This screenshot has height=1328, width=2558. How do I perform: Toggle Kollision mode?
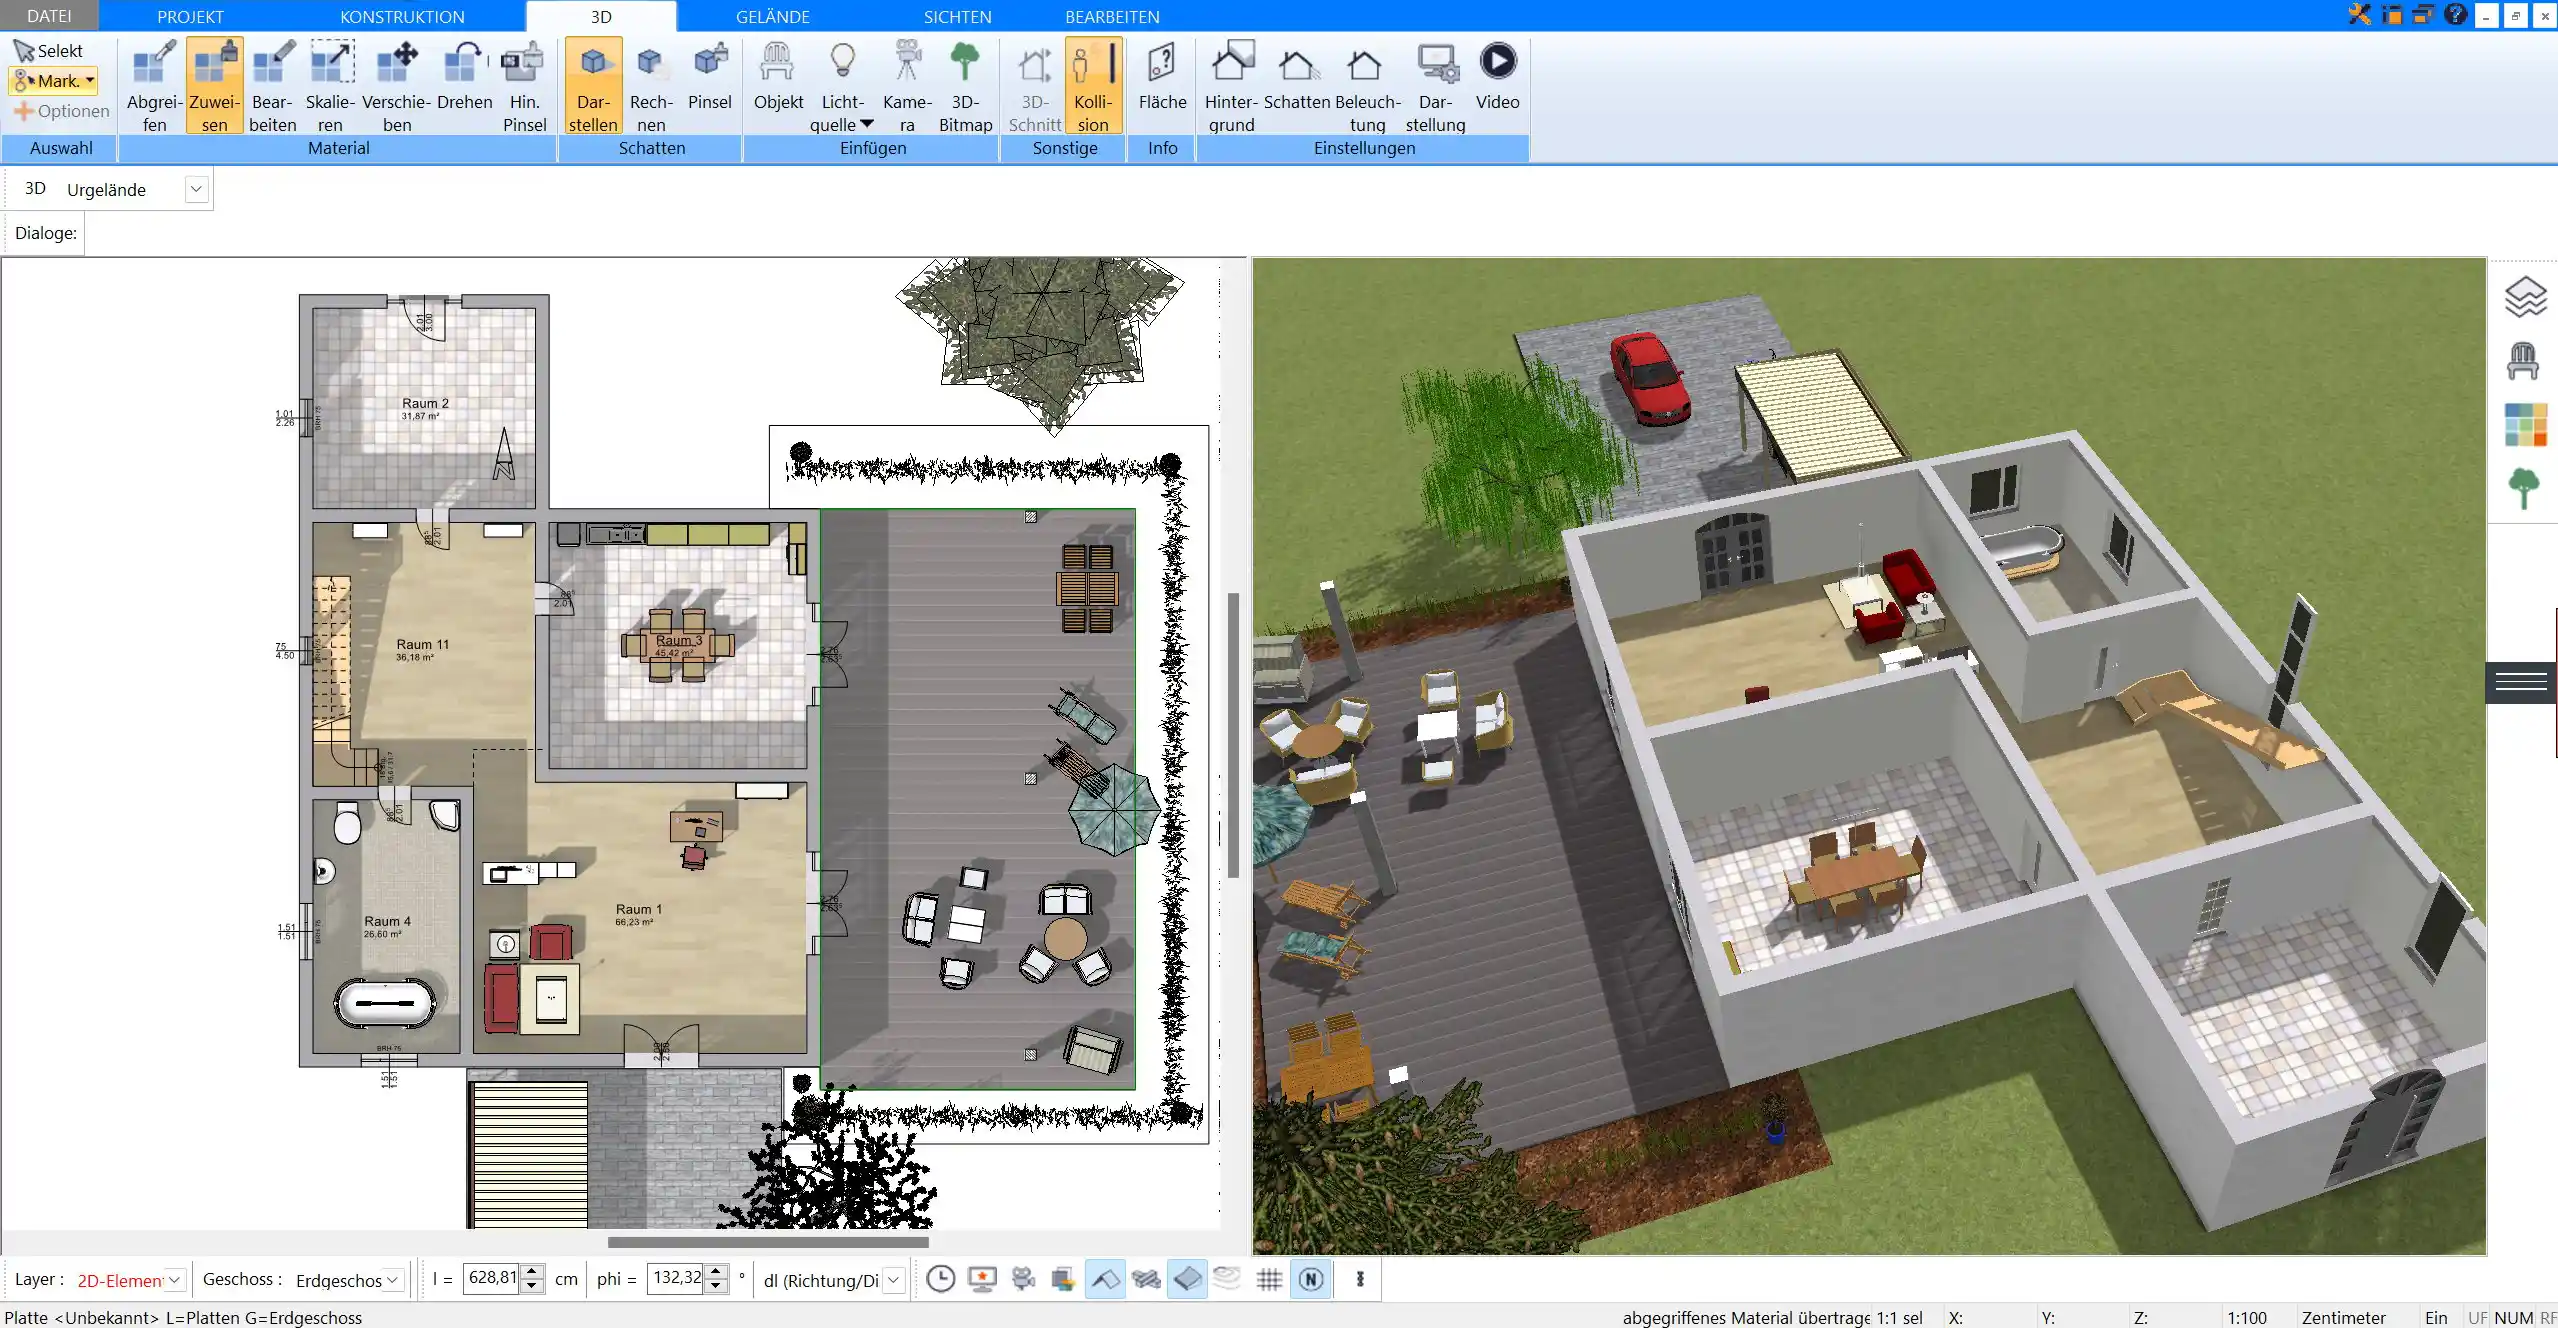click(1093, 86)
